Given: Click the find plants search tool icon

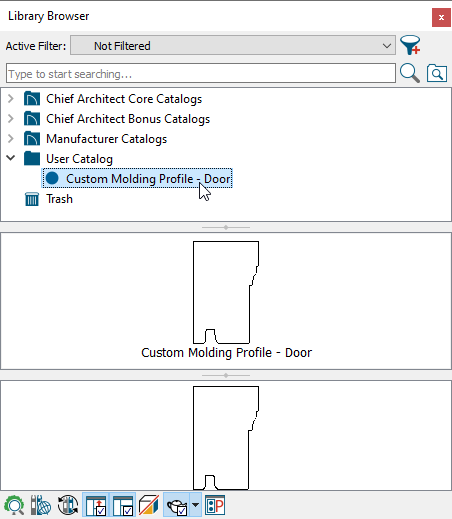Looking at the screenshot, I should coord(14,505).
